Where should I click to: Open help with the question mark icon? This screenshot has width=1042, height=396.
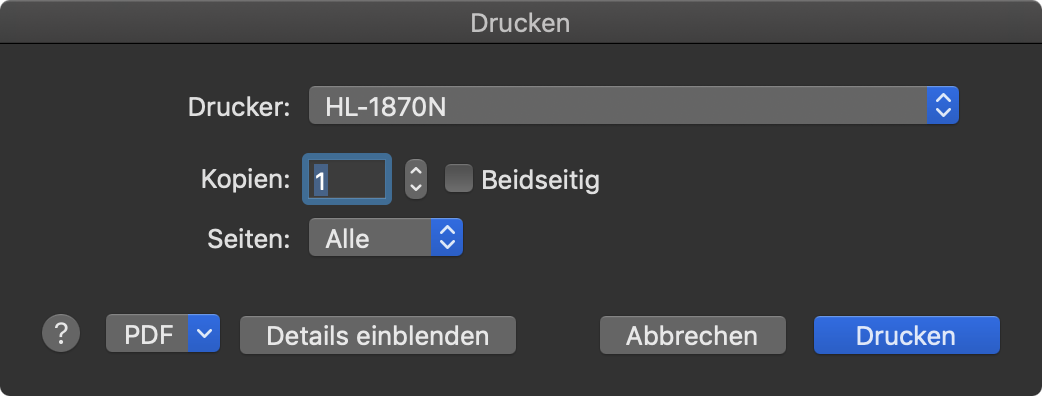pyautogui.click(x=61, y=333)
